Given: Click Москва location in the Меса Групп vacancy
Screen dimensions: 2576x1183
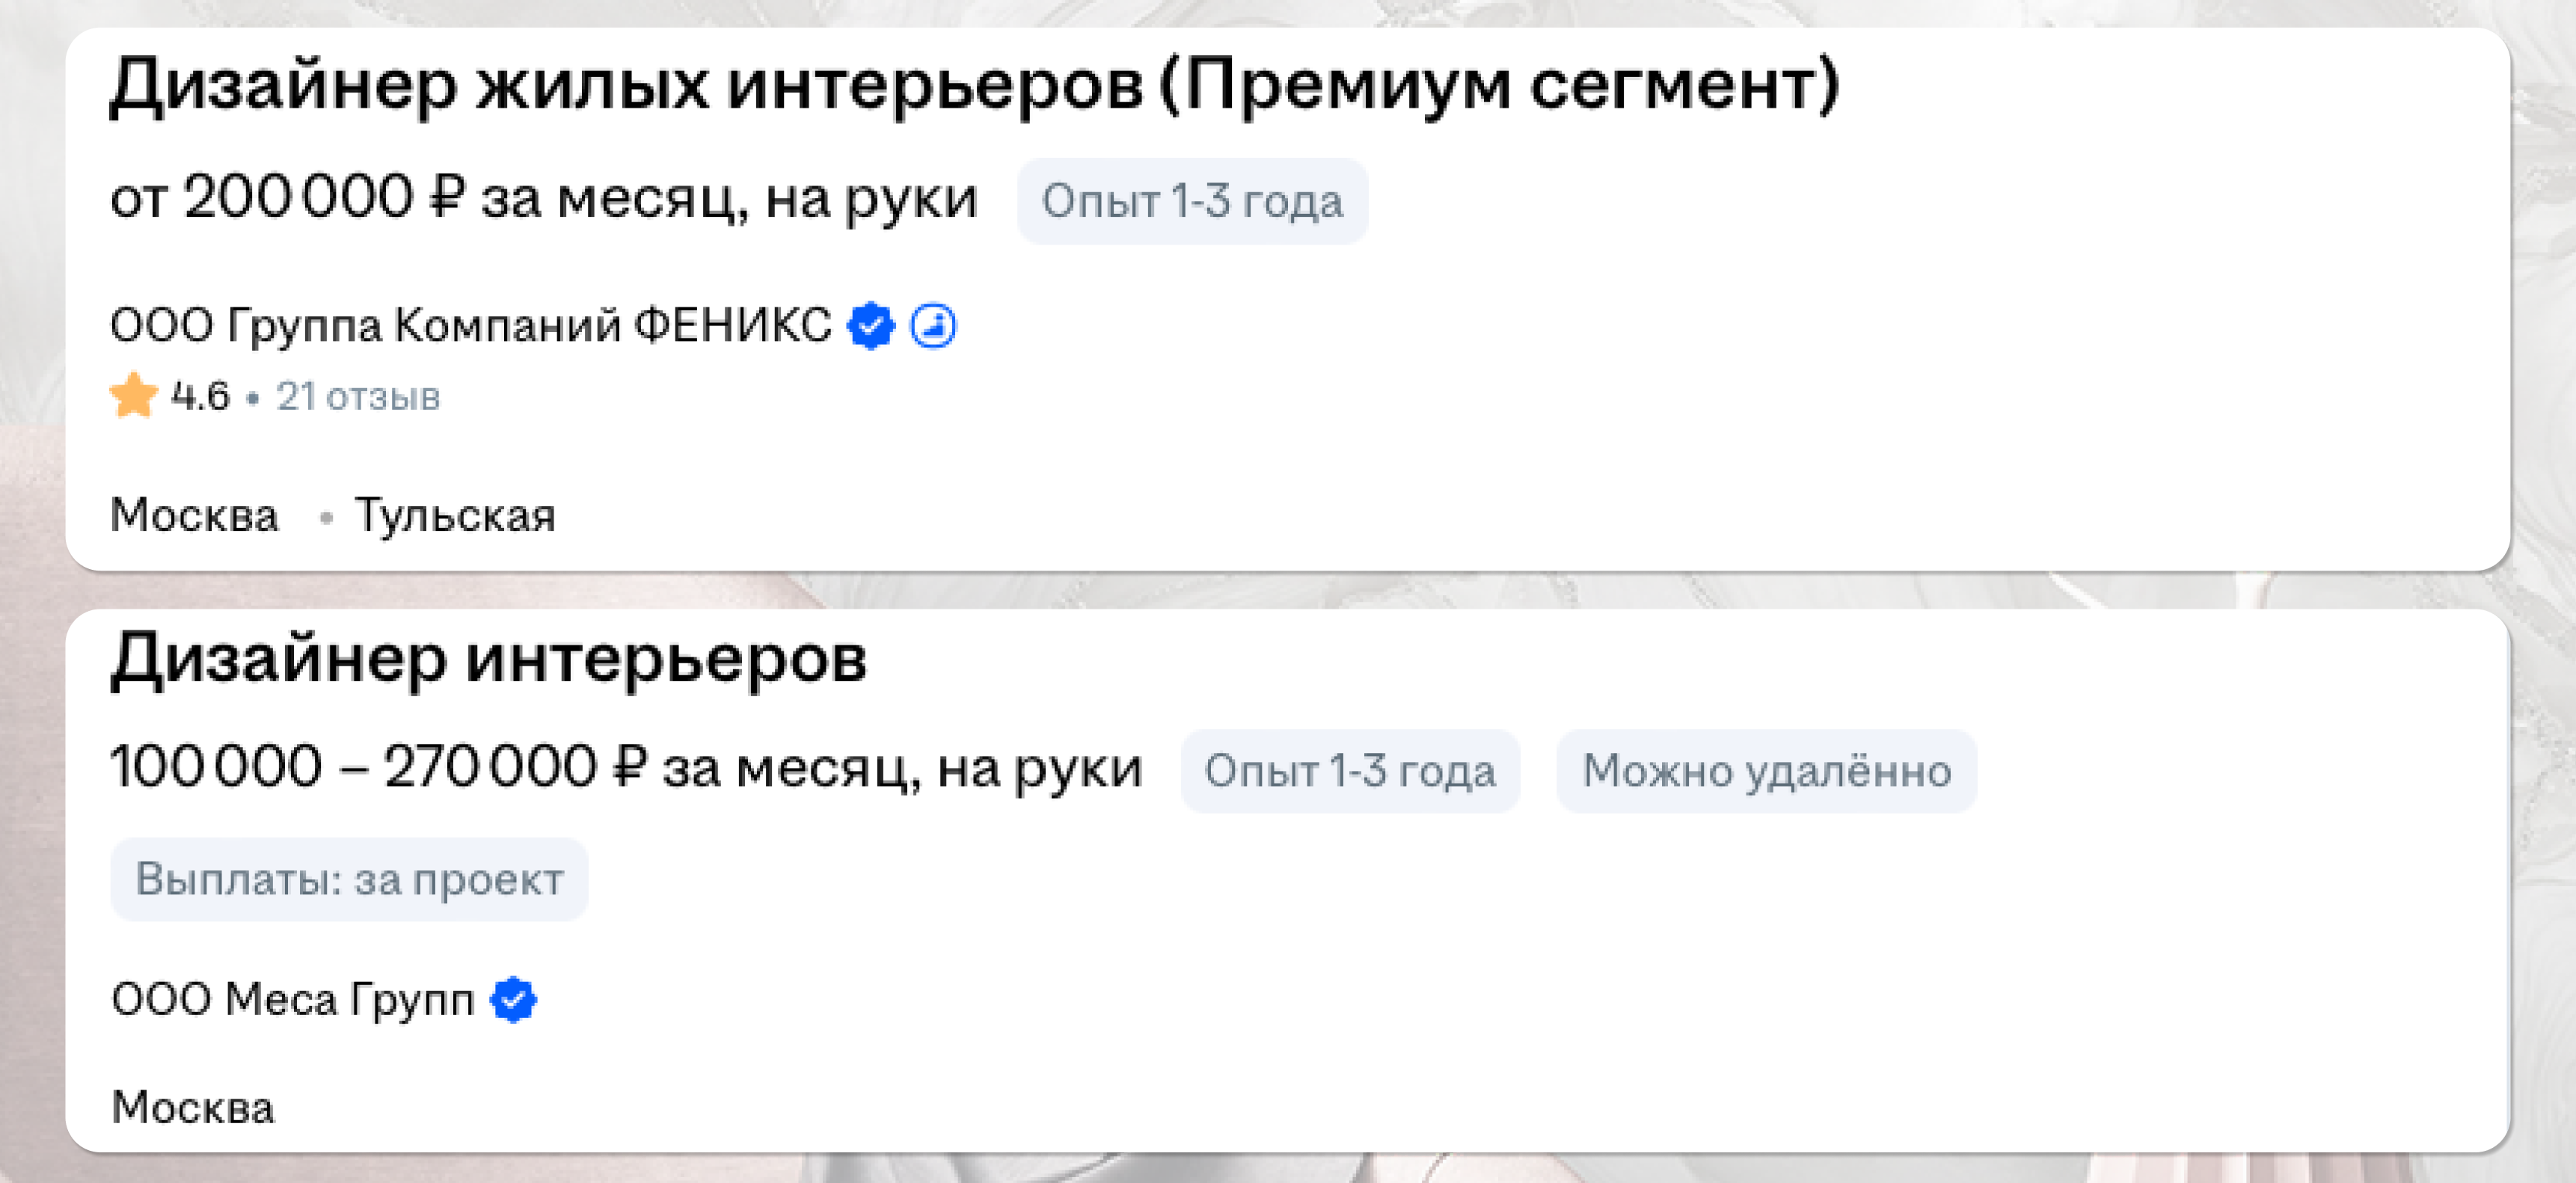Looking at the screenshot, I should tap(193, 1108).
